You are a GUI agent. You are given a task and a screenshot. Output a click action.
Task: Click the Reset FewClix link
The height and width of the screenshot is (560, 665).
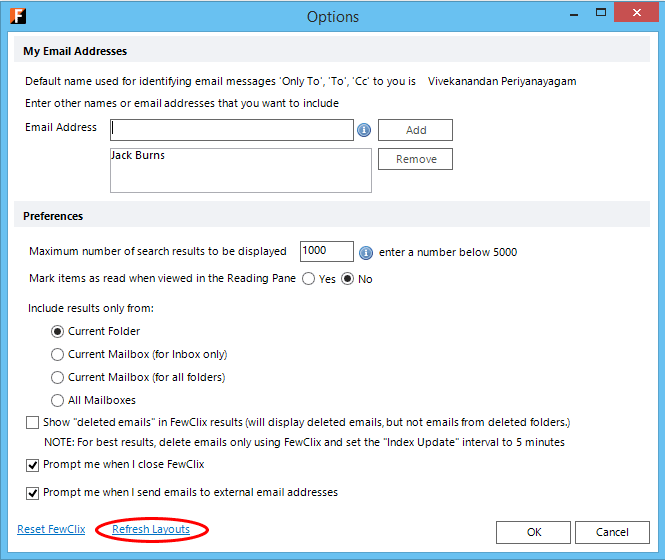pyautogui.click(x=51, y=529)
